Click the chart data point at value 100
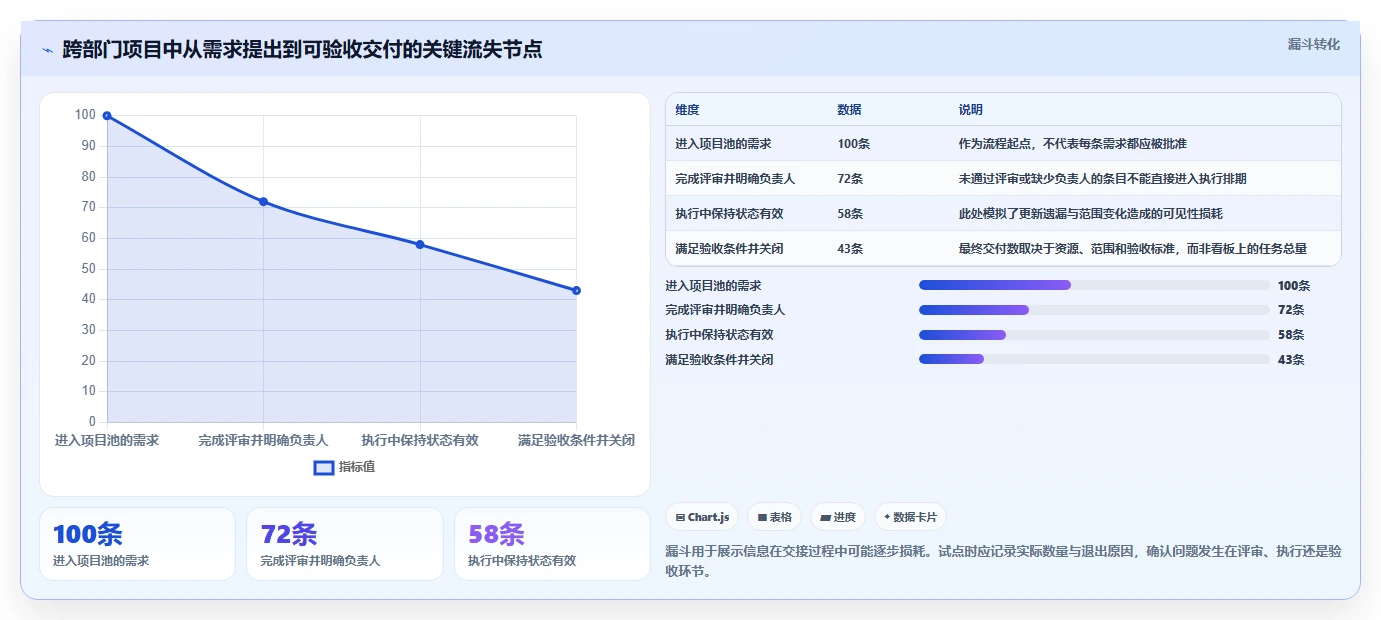Image resolution: width=1381 pixels, height=620 pixels. (x=107, y=116)
